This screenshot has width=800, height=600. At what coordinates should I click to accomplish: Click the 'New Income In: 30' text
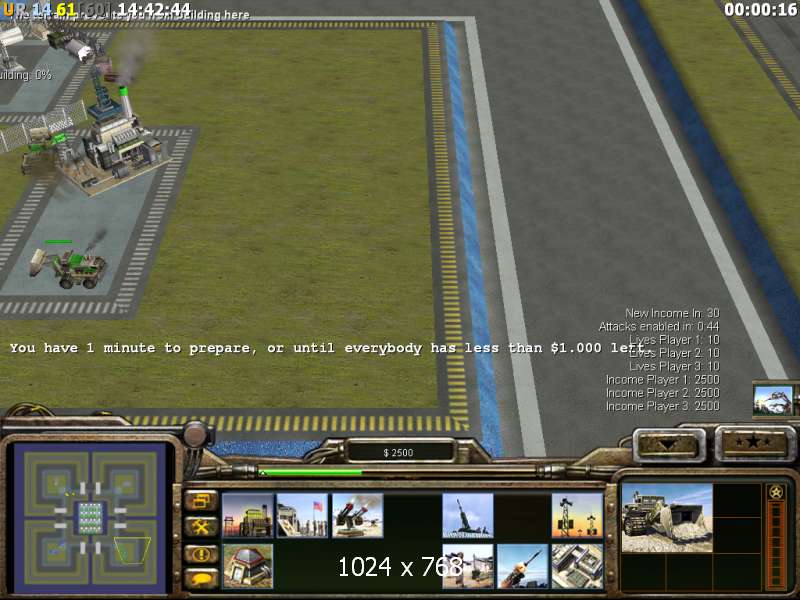pos(672,313)
